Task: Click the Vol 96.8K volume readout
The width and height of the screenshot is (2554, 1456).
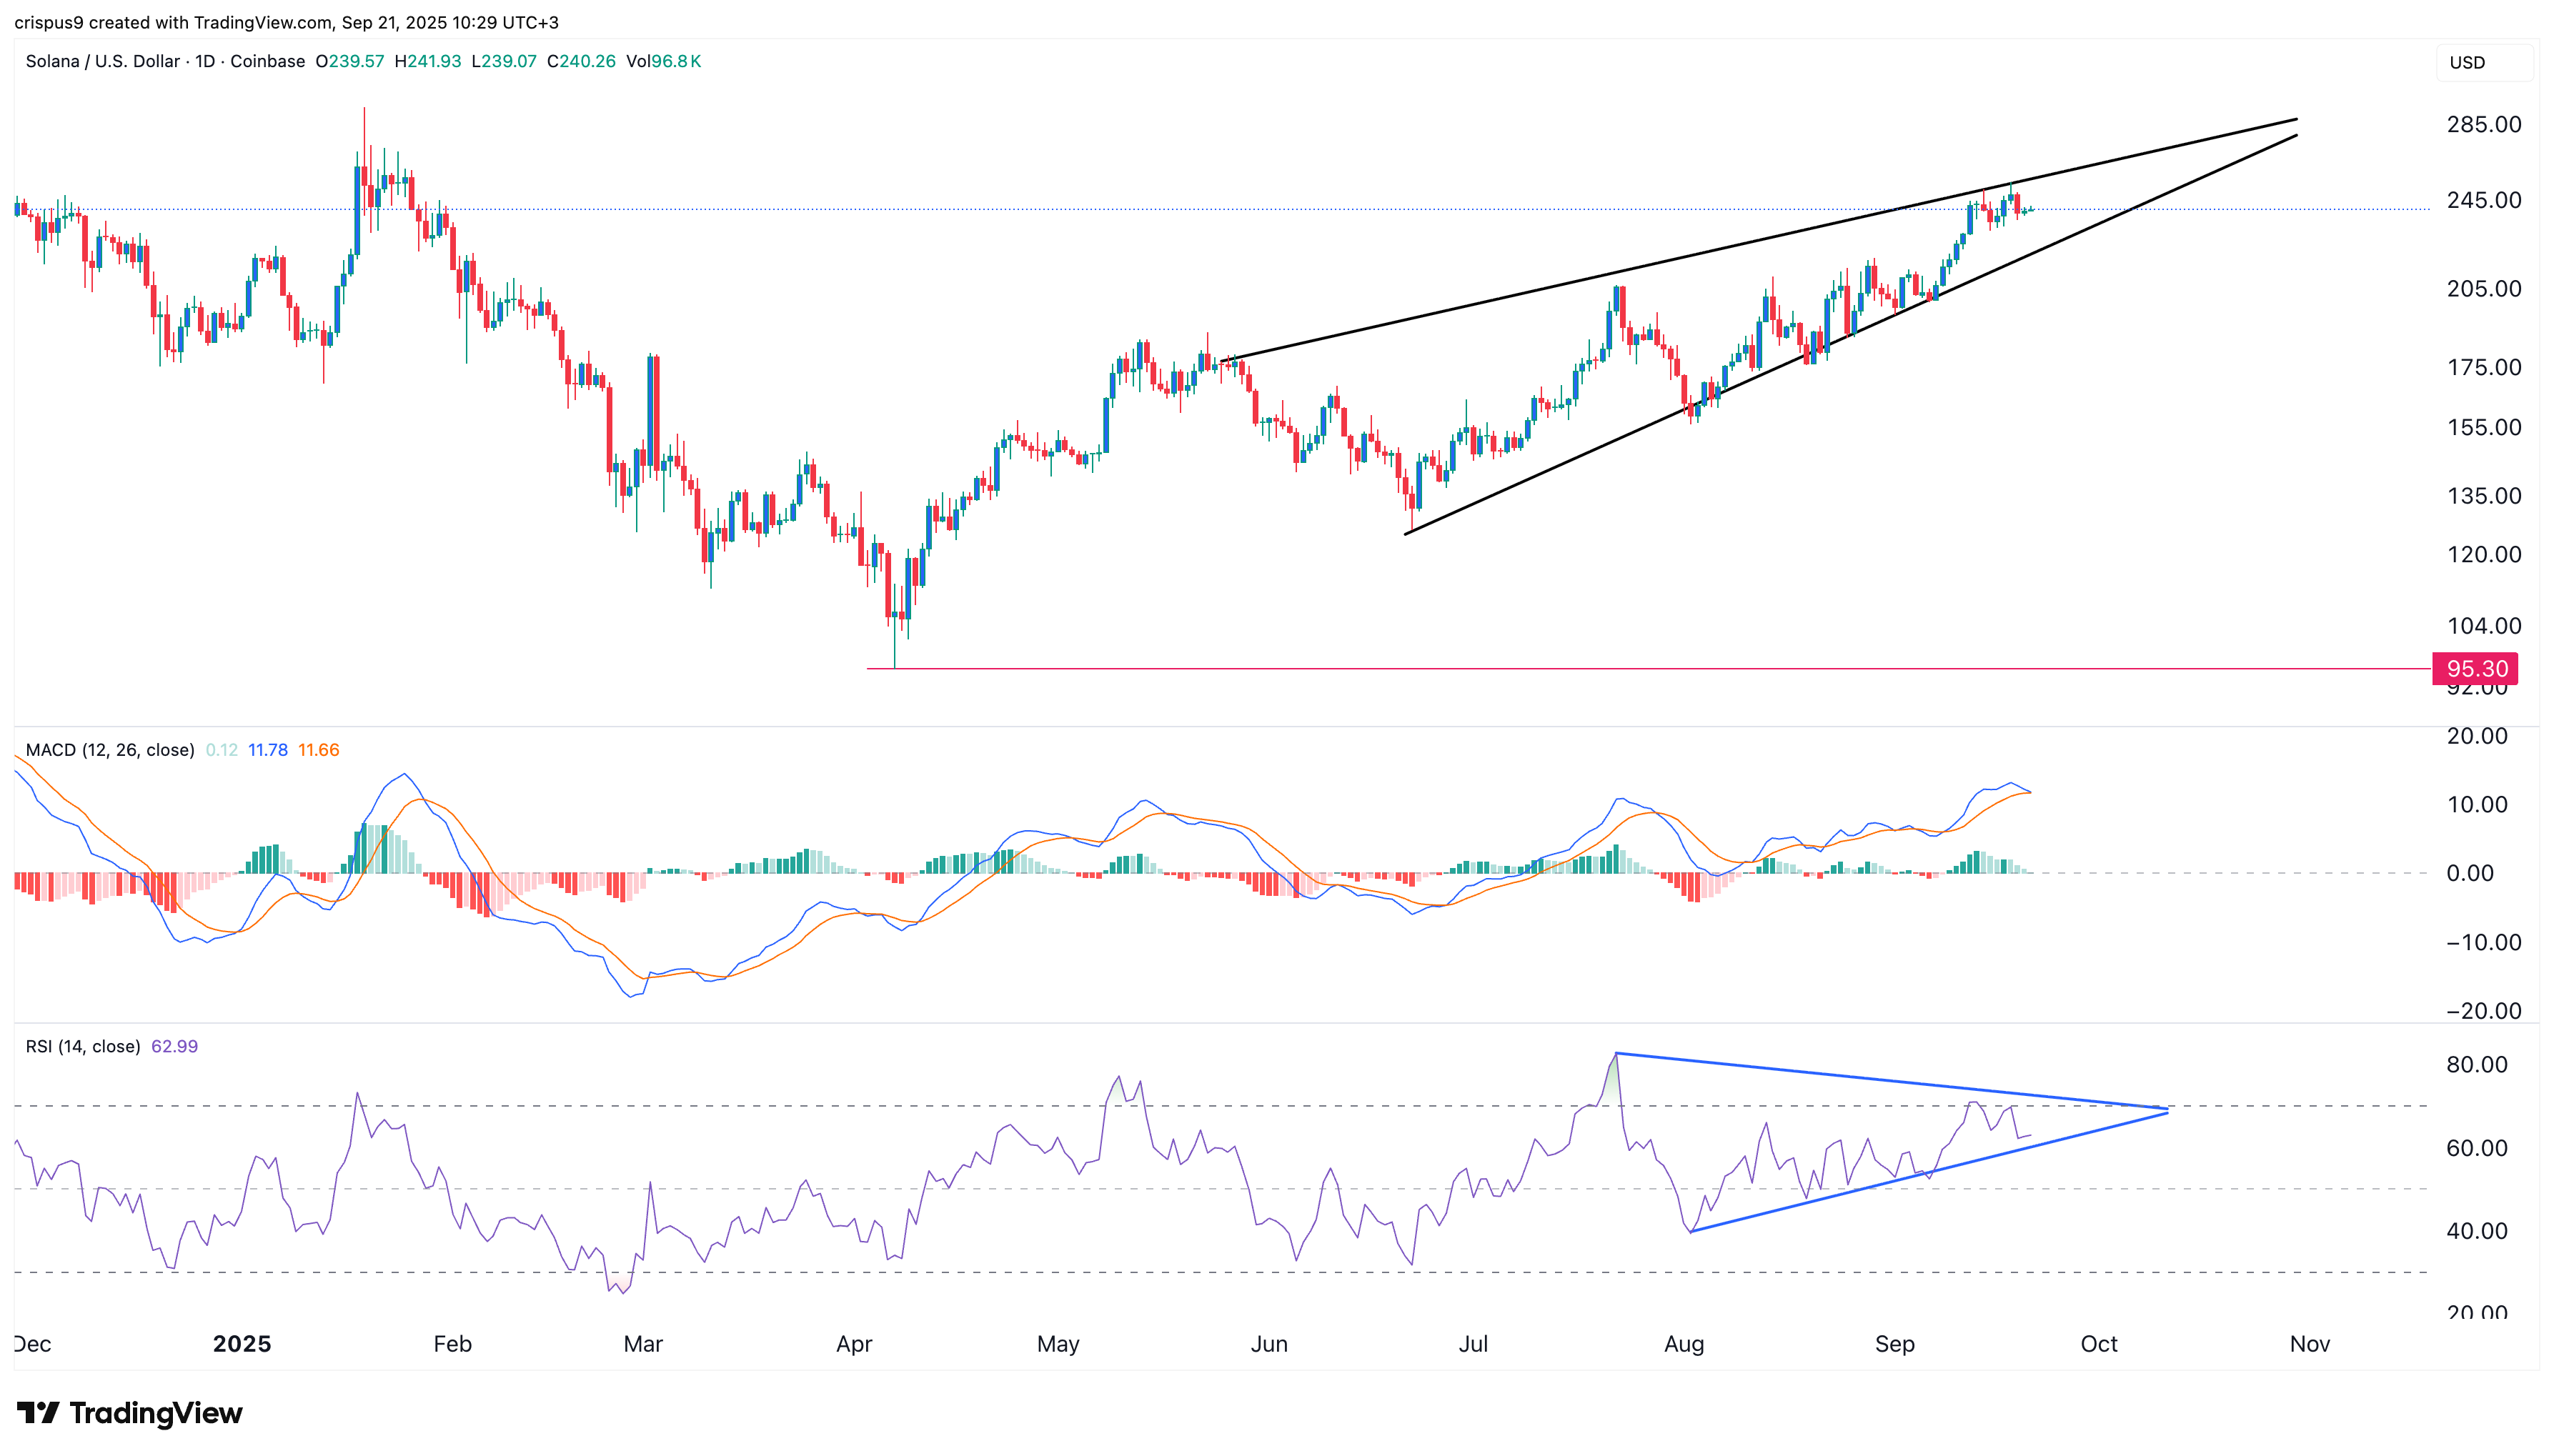Action: [x=663, y=61]
